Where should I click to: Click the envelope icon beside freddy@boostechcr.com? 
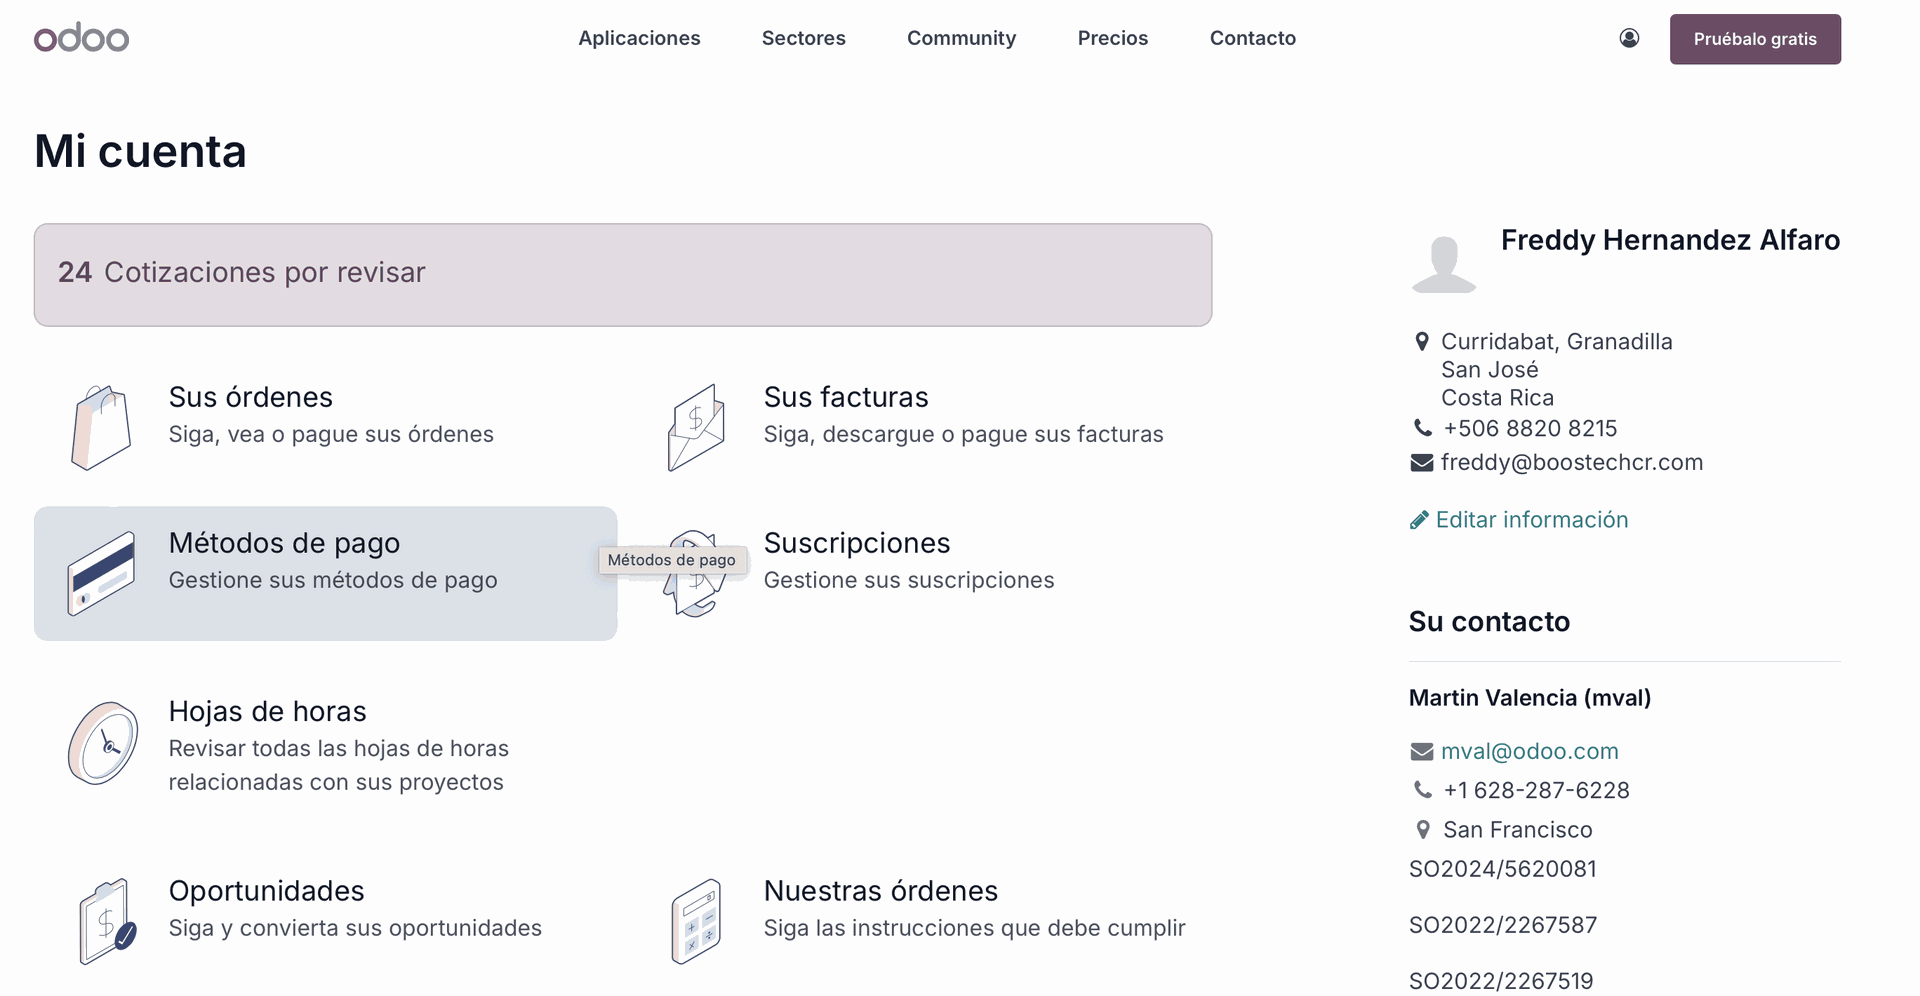1421,463
